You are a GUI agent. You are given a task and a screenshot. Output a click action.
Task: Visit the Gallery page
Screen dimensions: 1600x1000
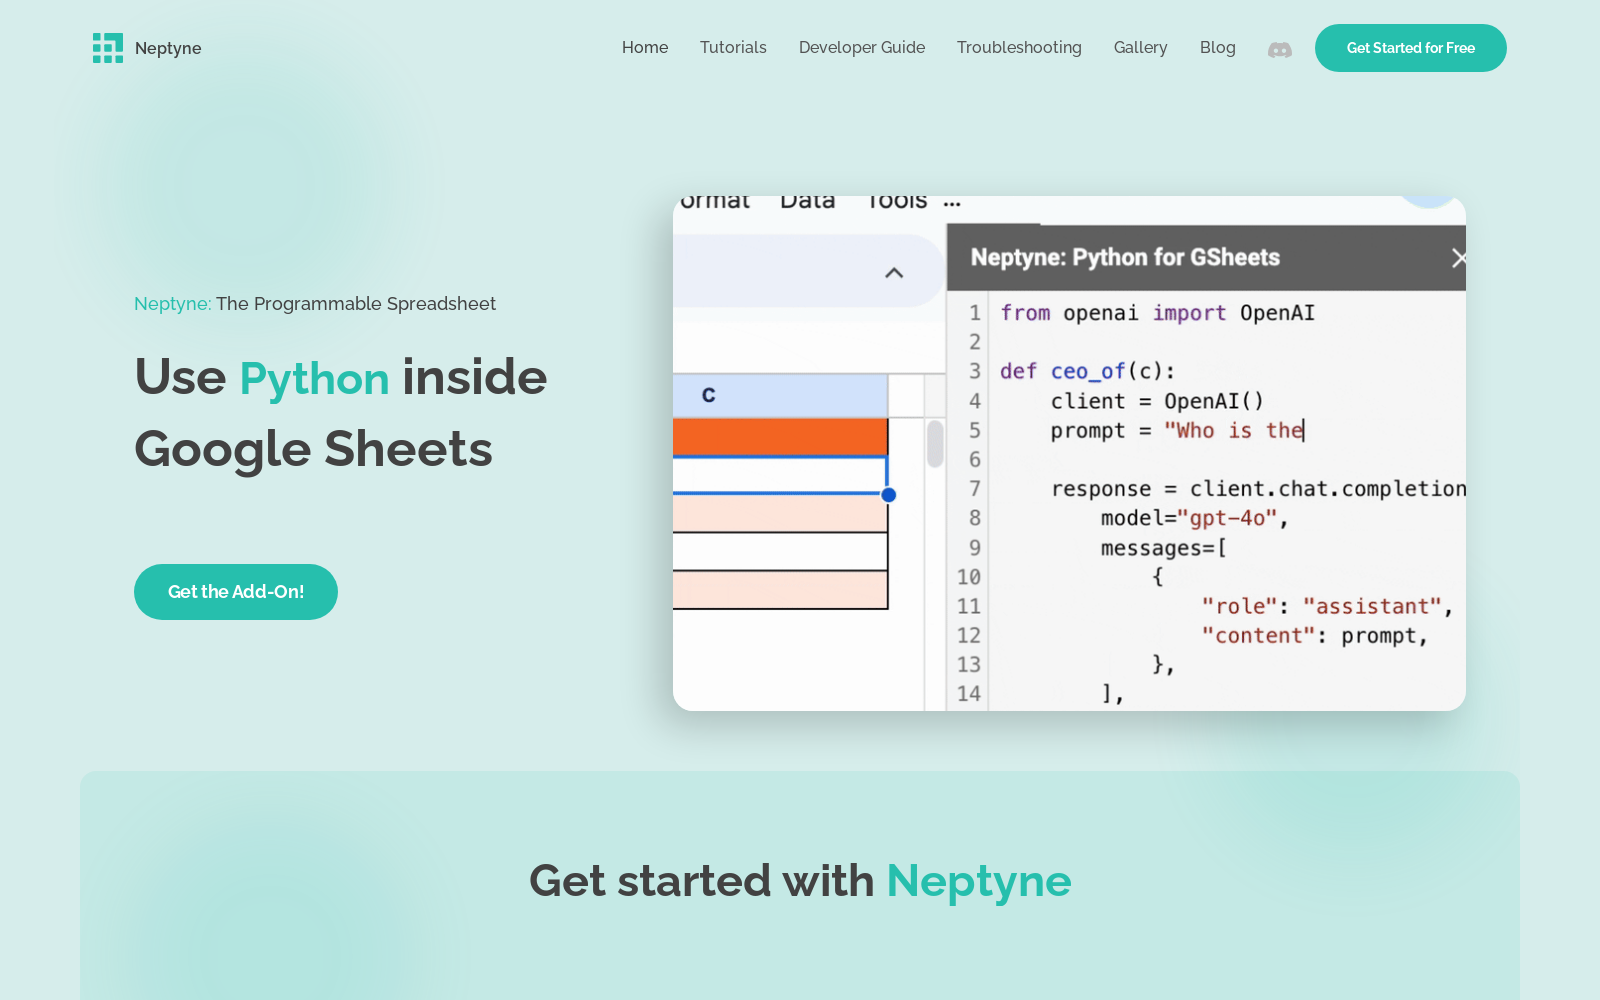tap(1141, 47)
